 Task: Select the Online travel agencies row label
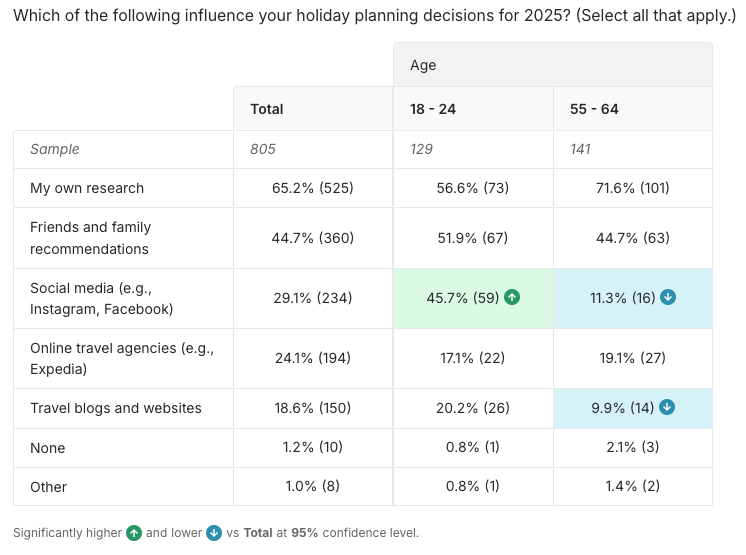pos(122,358)
